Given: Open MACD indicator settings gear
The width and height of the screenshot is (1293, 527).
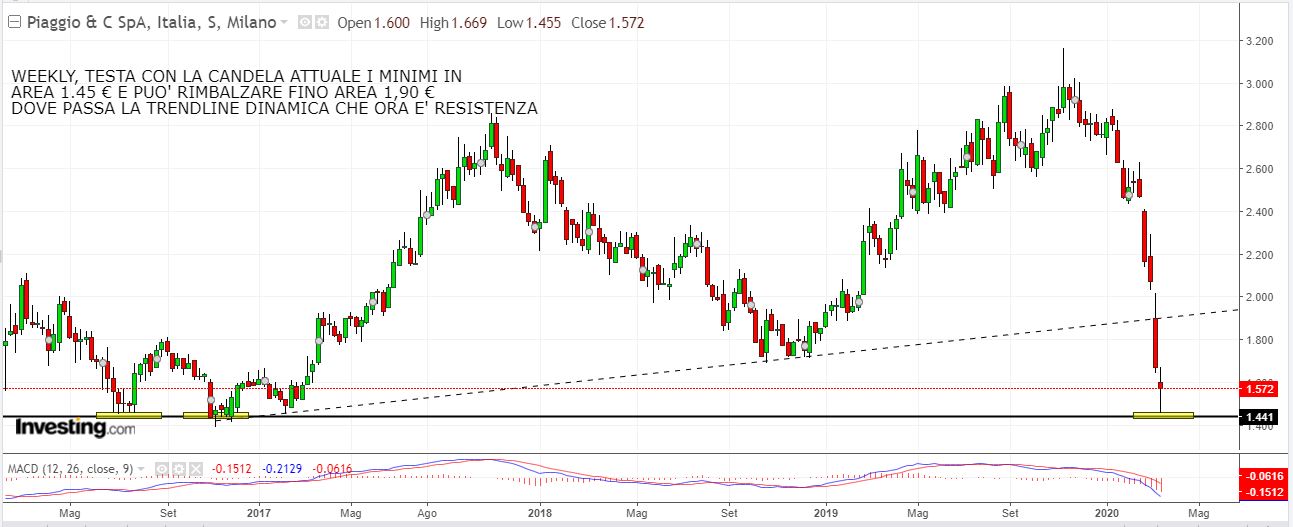Looking at the screenshot, I should [177, 468].
